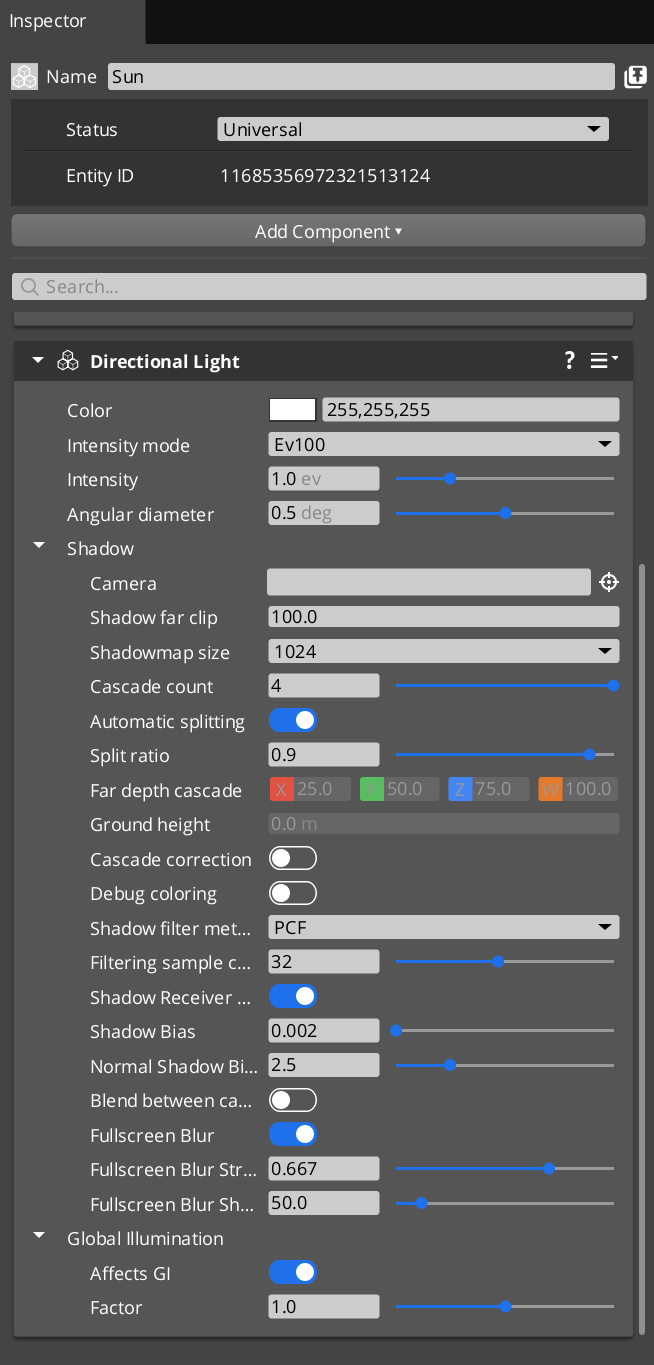654x1365 pixels.
Task: Open Shadowmap size dropdown
Action: [443, 652]
